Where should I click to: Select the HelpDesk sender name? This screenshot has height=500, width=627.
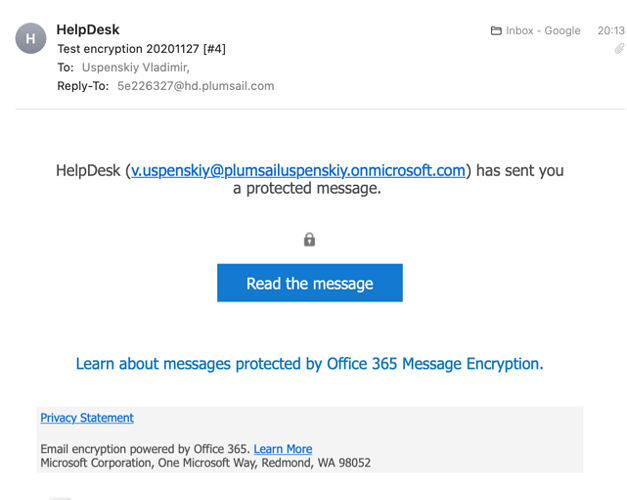pyautogui.click(x=88, y=30)
